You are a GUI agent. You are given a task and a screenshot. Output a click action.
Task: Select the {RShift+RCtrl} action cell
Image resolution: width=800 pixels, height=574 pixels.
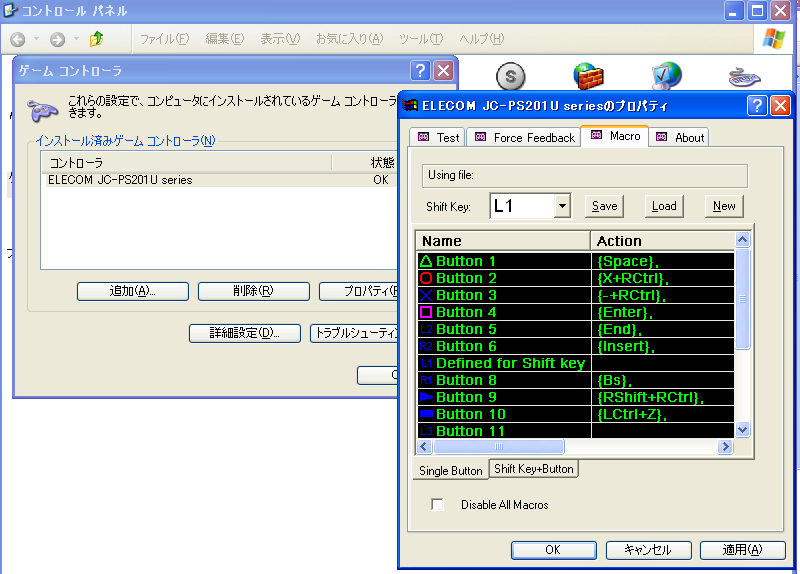[663, 397]
